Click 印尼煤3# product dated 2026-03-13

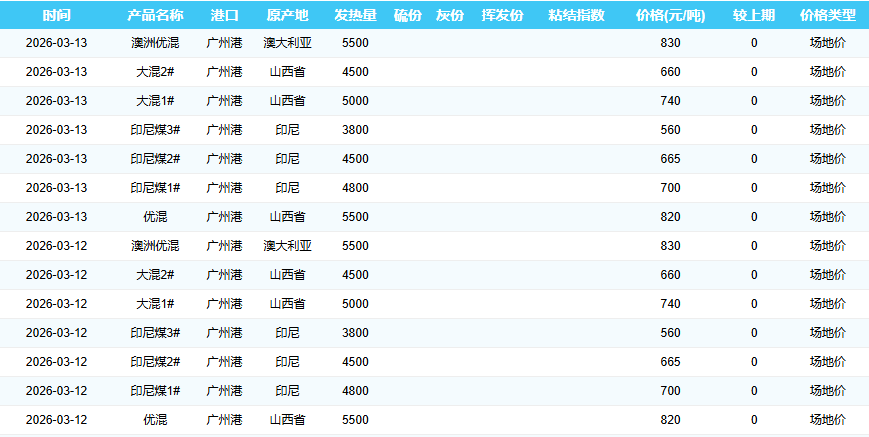pyautogui.click(x=155, y=130)
